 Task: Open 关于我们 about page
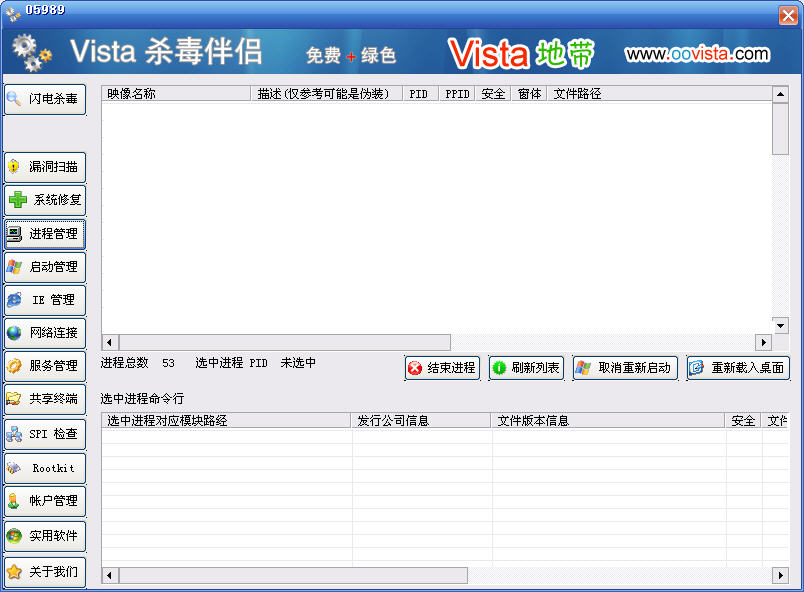[x=45, y=573]
